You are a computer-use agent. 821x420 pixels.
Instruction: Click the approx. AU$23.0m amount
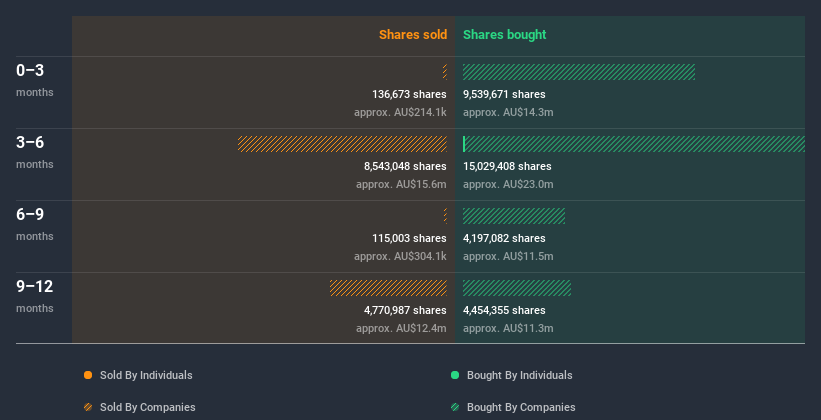508,184
